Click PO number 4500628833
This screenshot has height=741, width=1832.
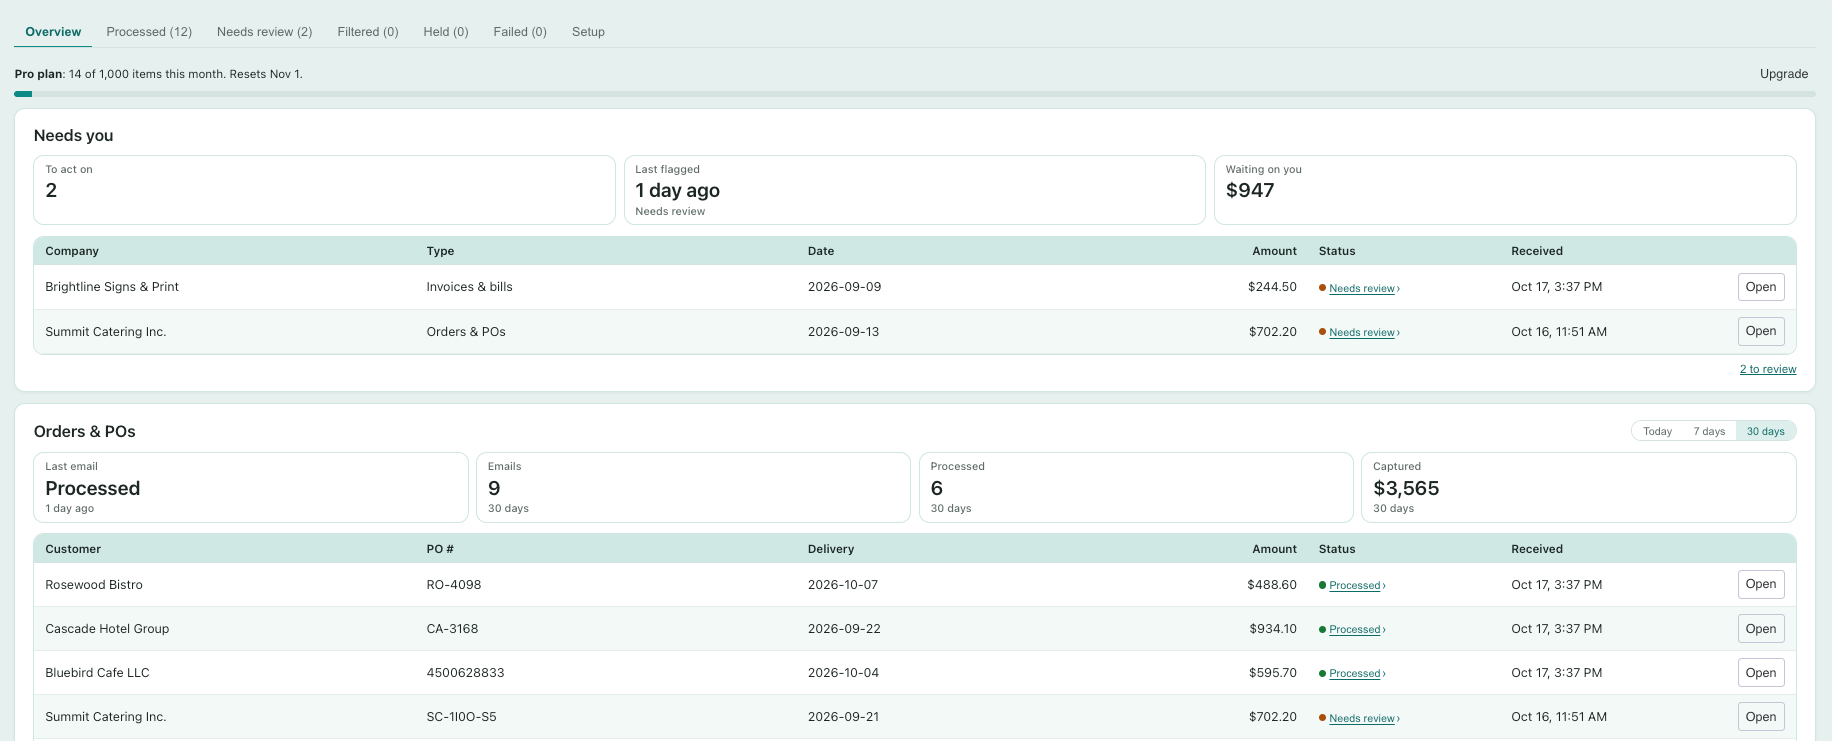(465, 673)
